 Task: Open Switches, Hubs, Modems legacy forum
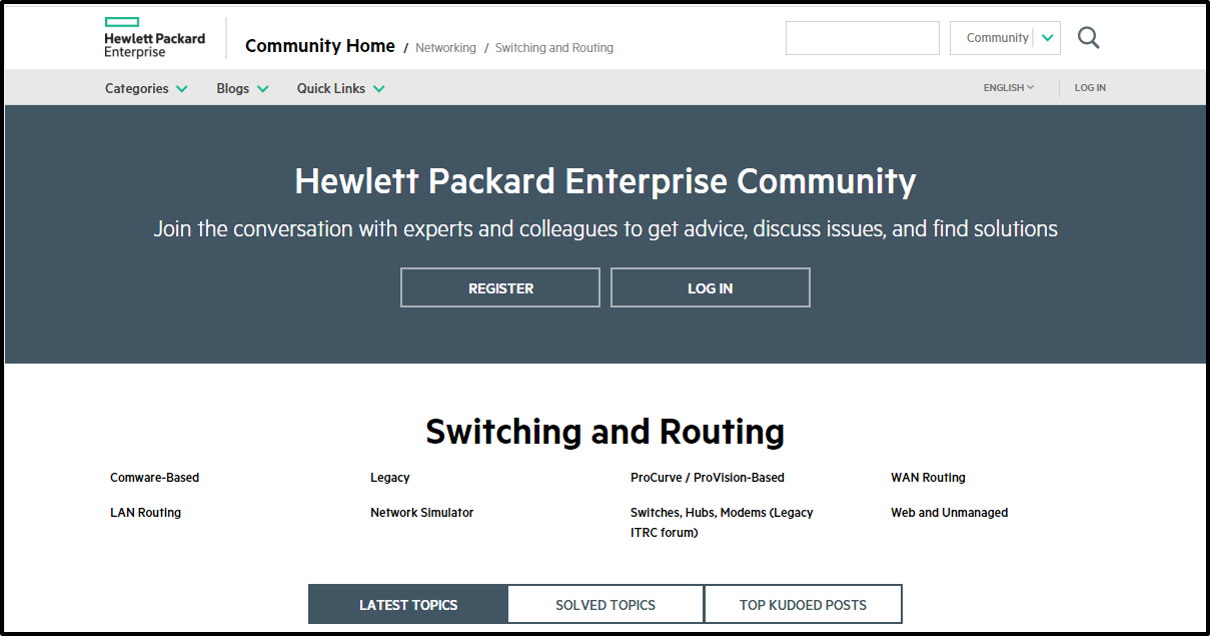pos(722,522)
